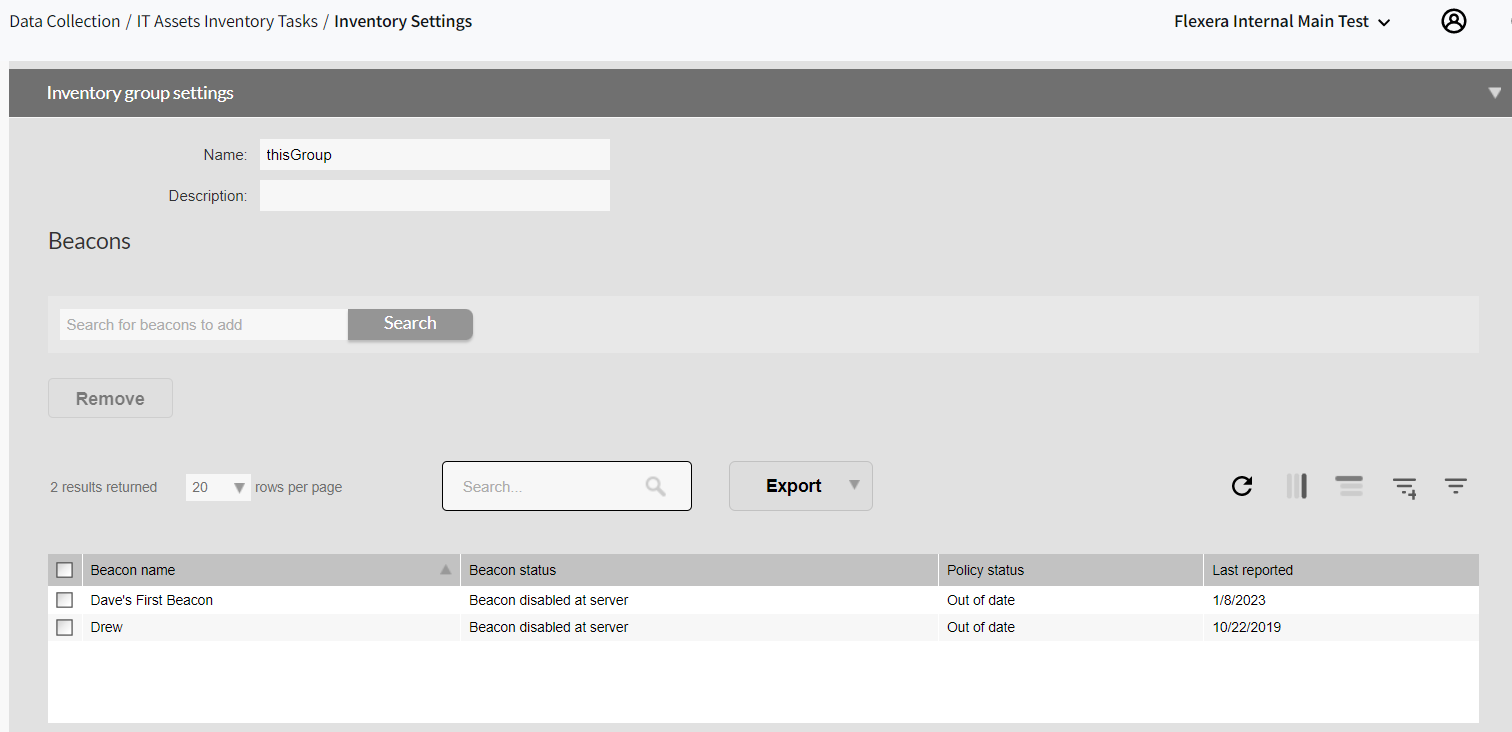The image size is (1512, 732).
Task: Click the table Search... field
Action: coord(567,486)
